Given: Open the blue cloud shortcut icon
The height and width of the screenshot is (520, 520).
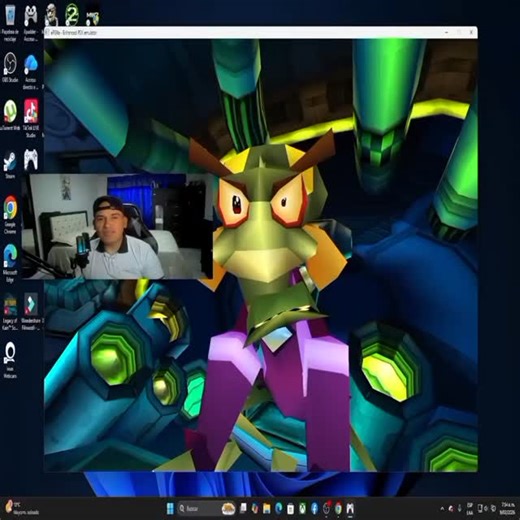Looking at the screenshot, I should pyautogui.click(x=31, y=65).
